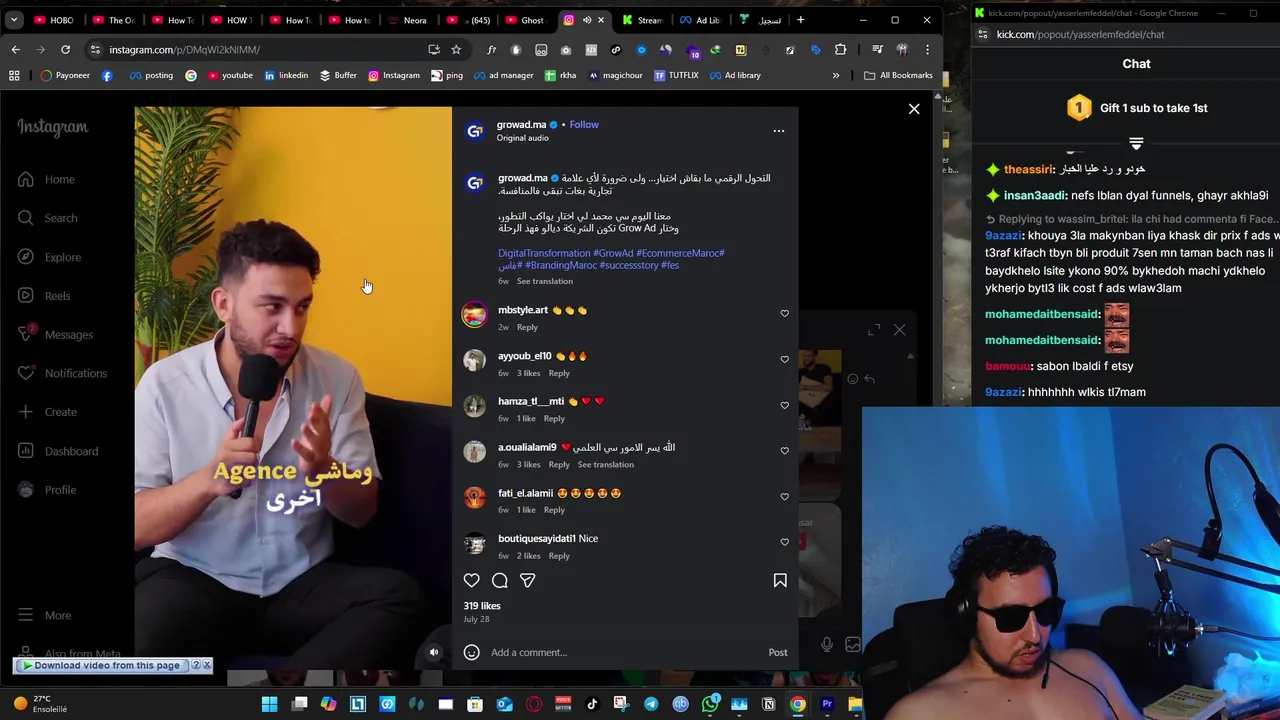Open Dashboard in Instagram sidebar
The width and height of the screenshot is (1280, 720).
[x=58, y=451]
